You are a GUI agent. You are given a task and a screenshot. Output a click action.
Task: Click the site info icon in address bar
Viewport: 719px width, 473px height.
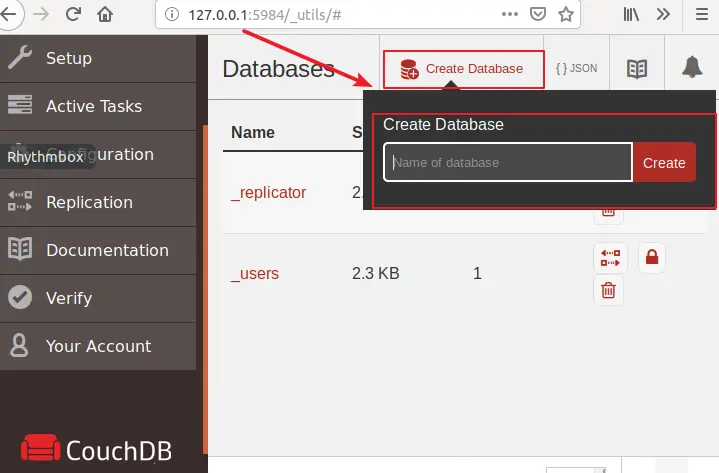171,15
